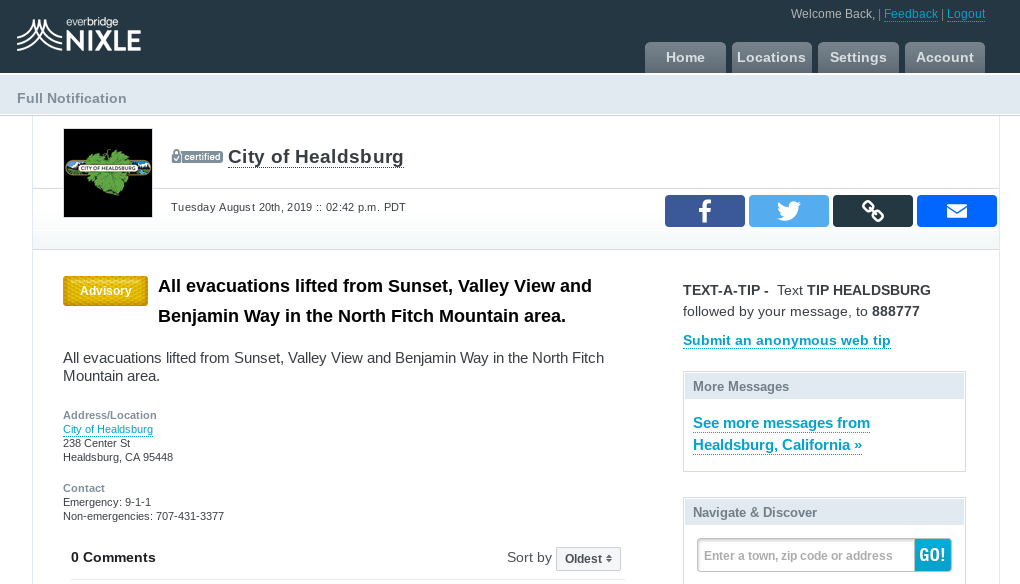Go to the Settings tab
Image resolution: width=1020 pixels, height=584 pixels.
tap(858, 58)
